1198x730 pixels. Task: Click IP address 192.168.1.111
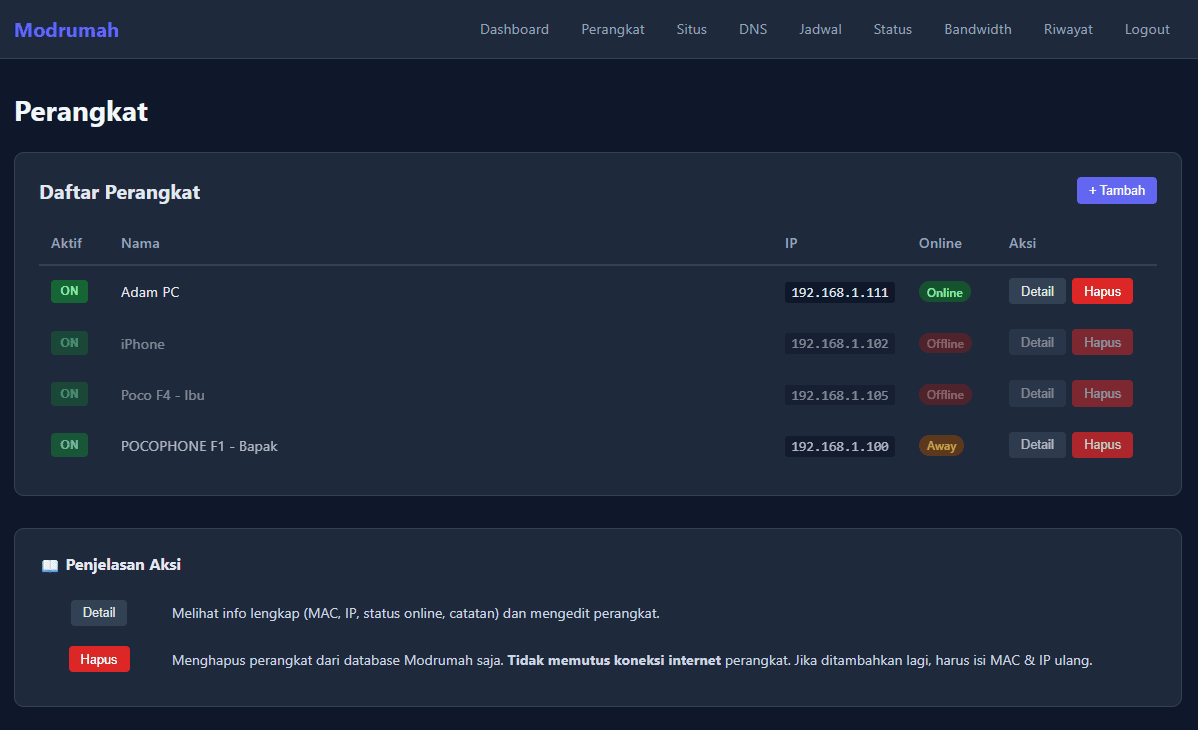pyautogui.click(x=840, y=292)
